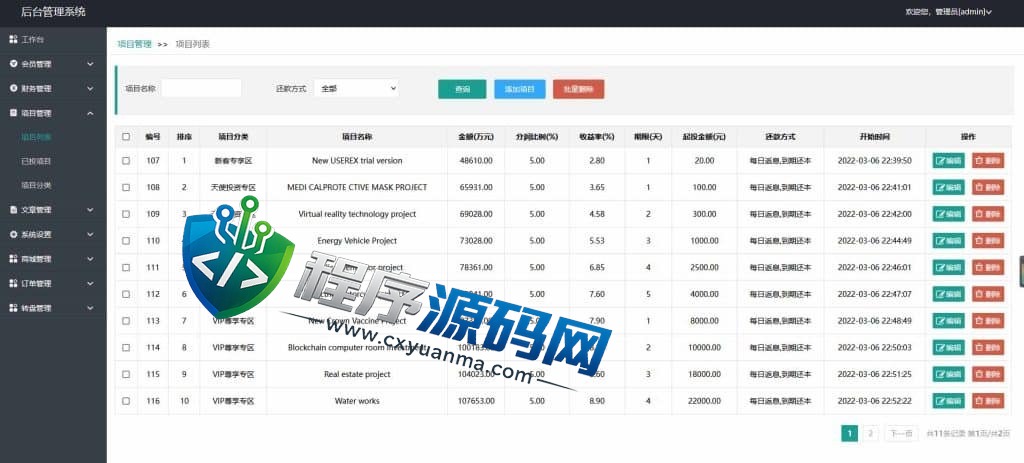The width and height of the screenshot is (1024, 463).
Task: Expand 商城管理 using its chevron
Action: click(90, 259)
